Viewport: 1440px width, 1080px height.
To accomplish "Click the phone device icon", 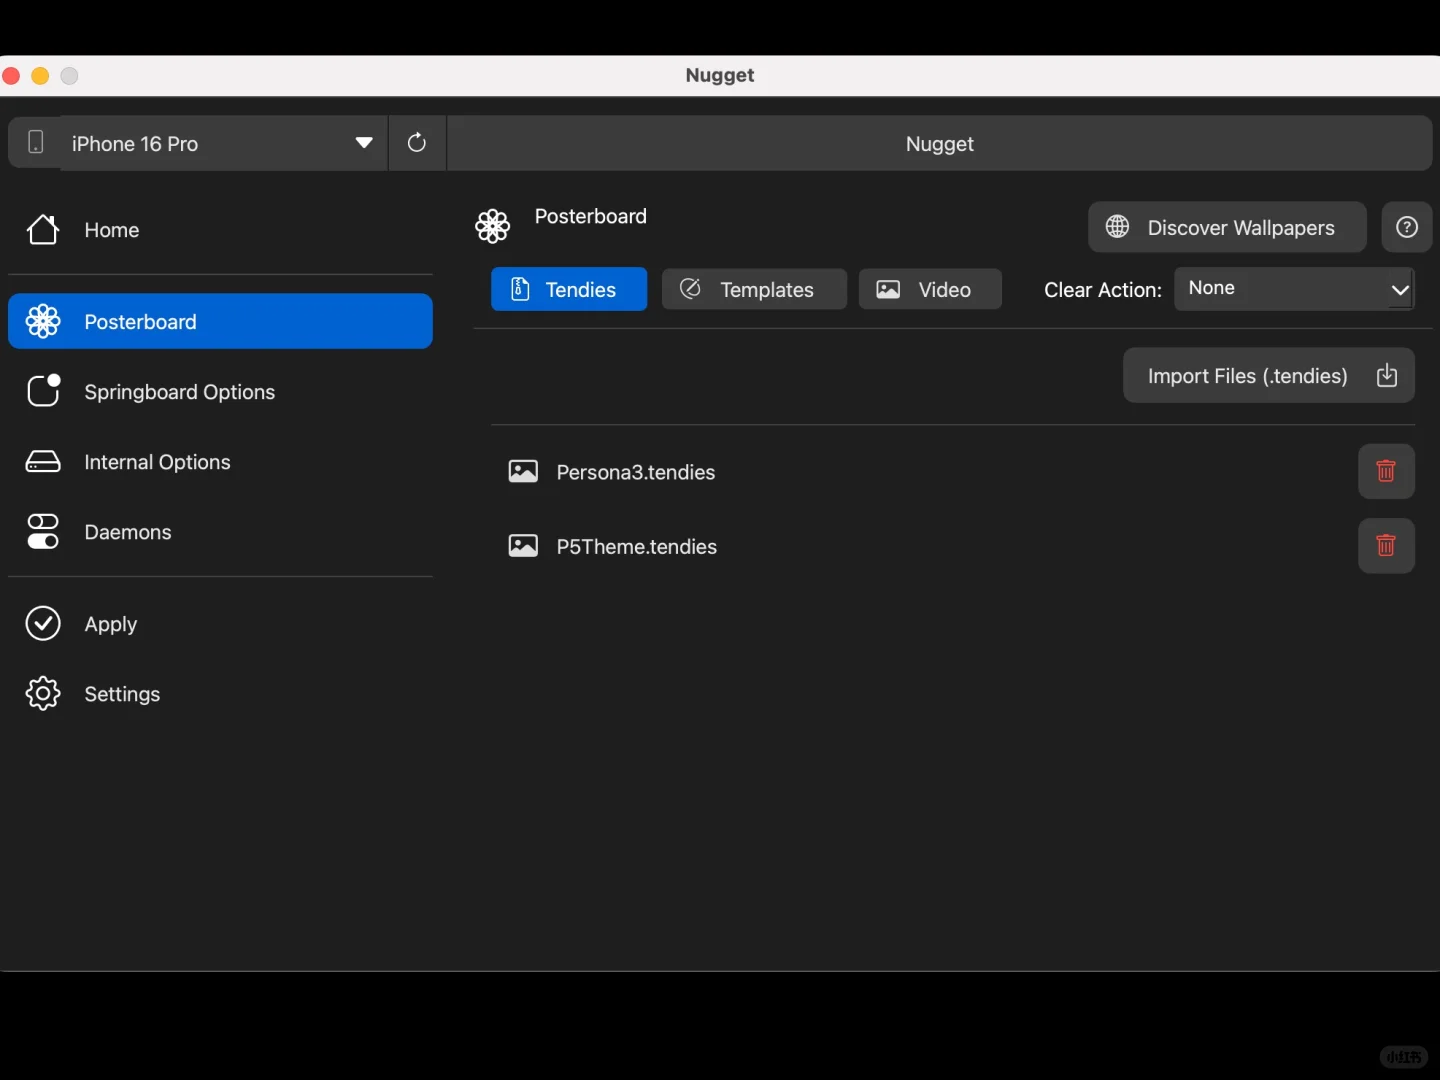I will click(x=36, y=143).
